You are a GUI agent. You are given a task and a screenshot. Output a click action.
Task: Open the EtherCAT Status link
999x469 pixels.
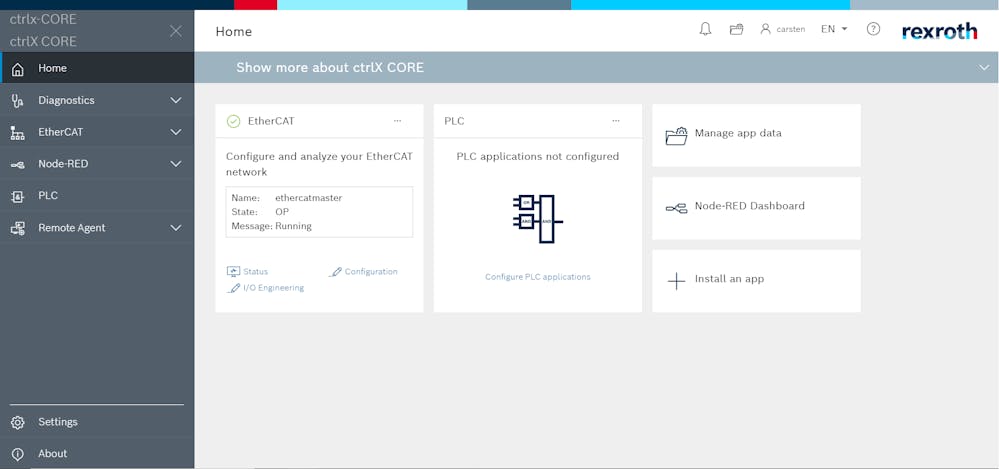[255, 271]
